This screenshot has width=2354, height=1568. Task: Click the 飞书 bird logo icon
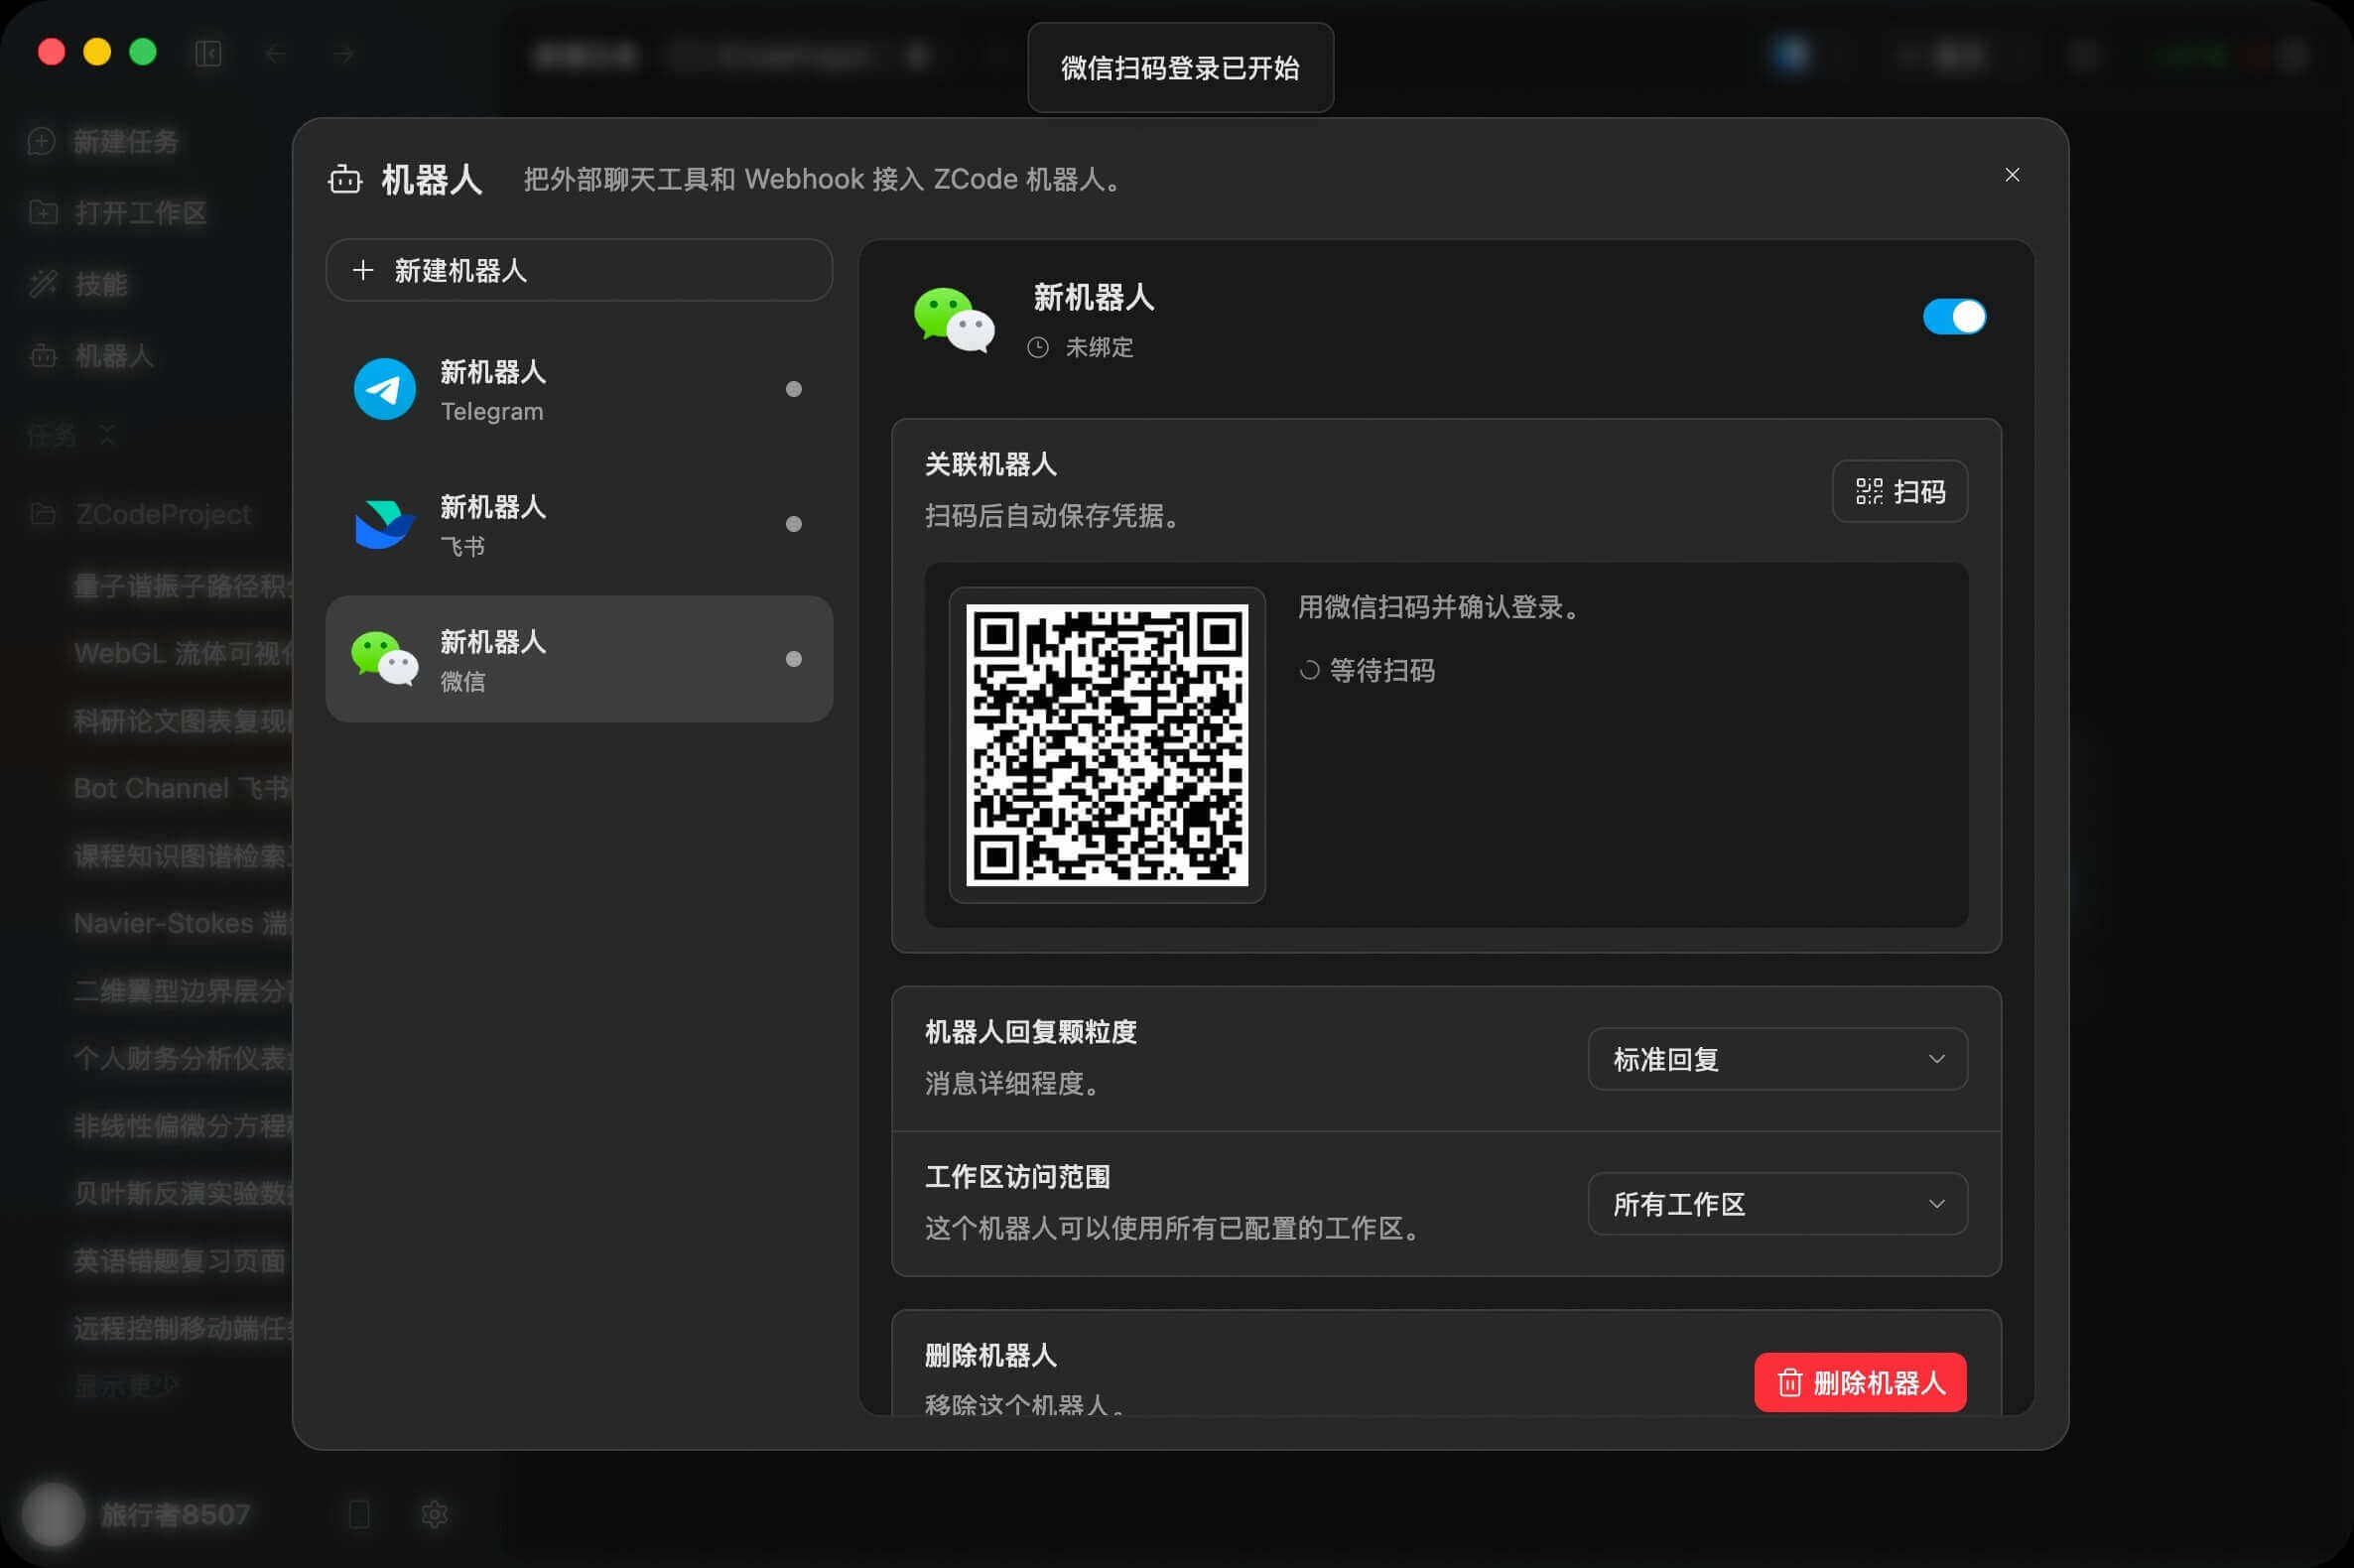[x=385, y=524]
